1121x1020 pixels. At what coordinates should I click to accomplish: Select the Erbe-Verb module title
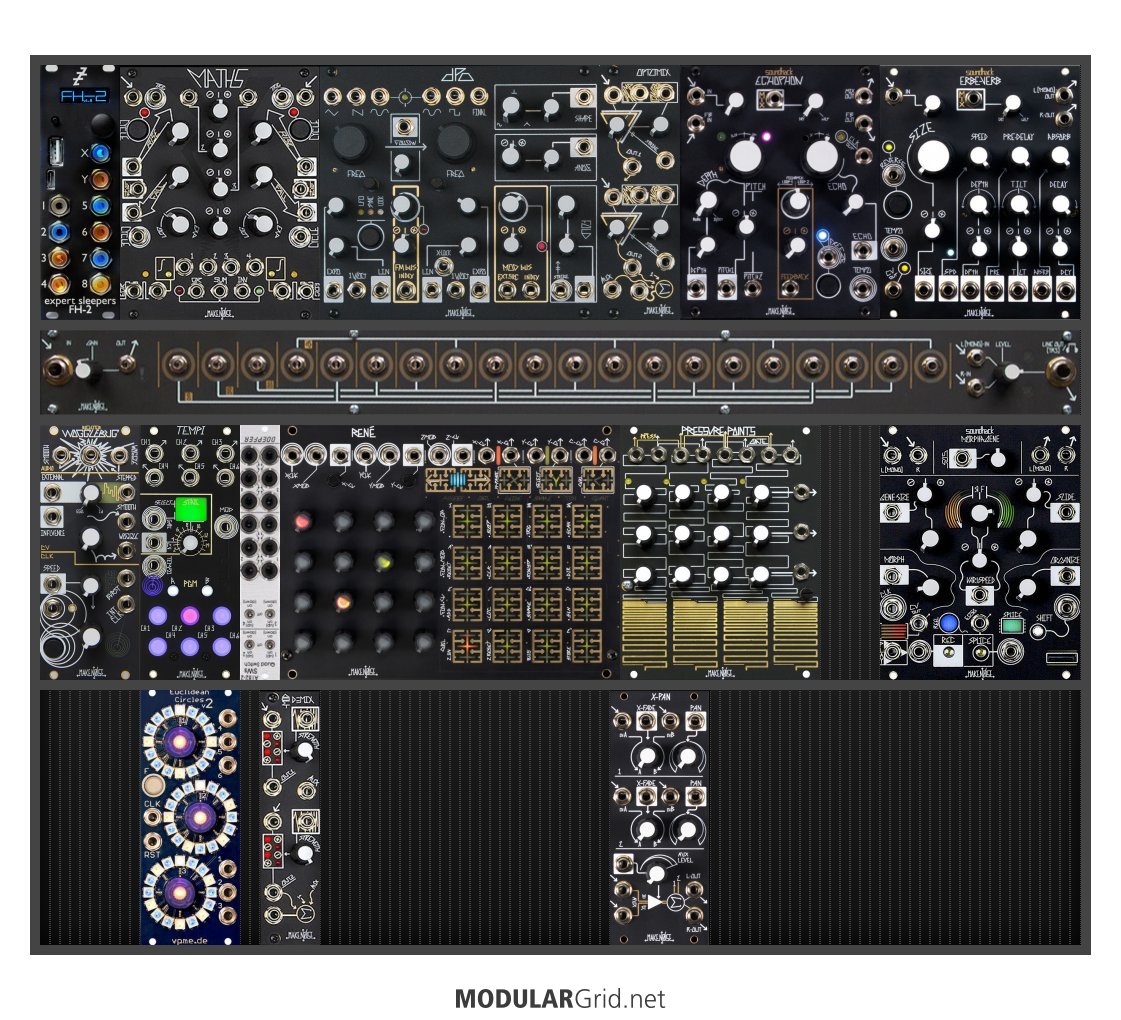coord(979,81)
